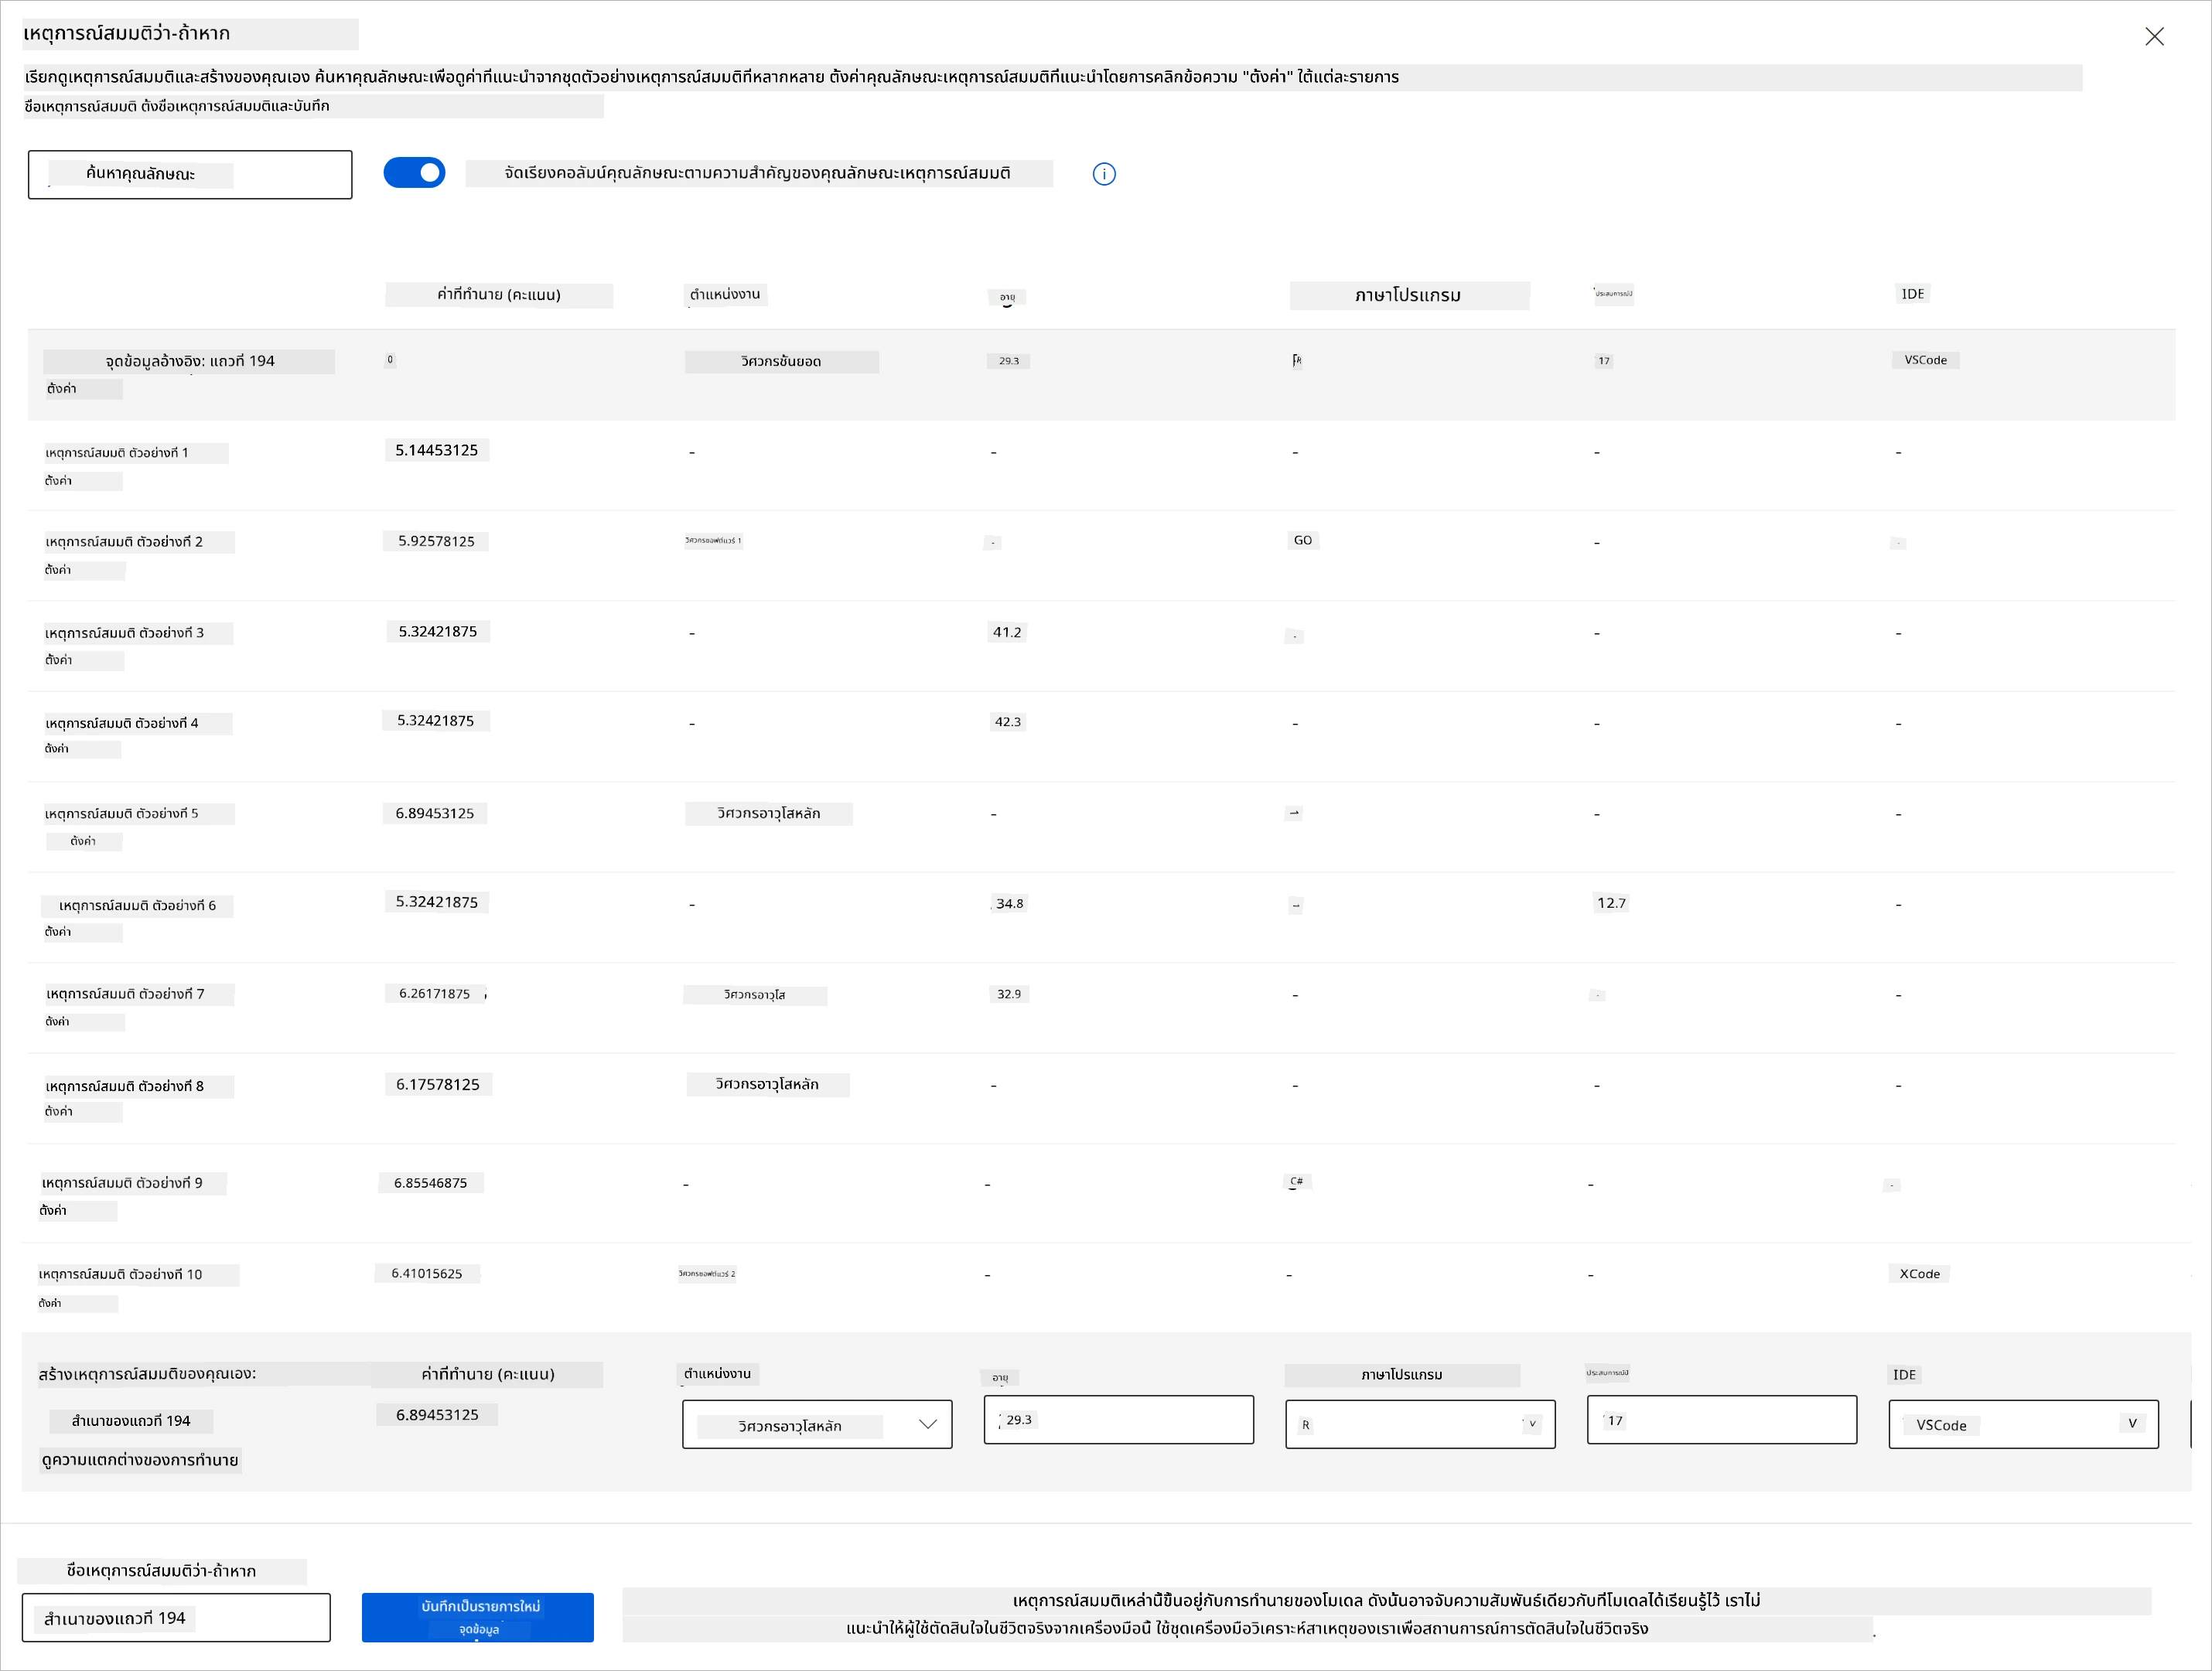The height and width of the screenshot is (1671, 2212).
Task: Click top ค่าที่ทำนาย (คะแนน) column header
Action: 499,295
